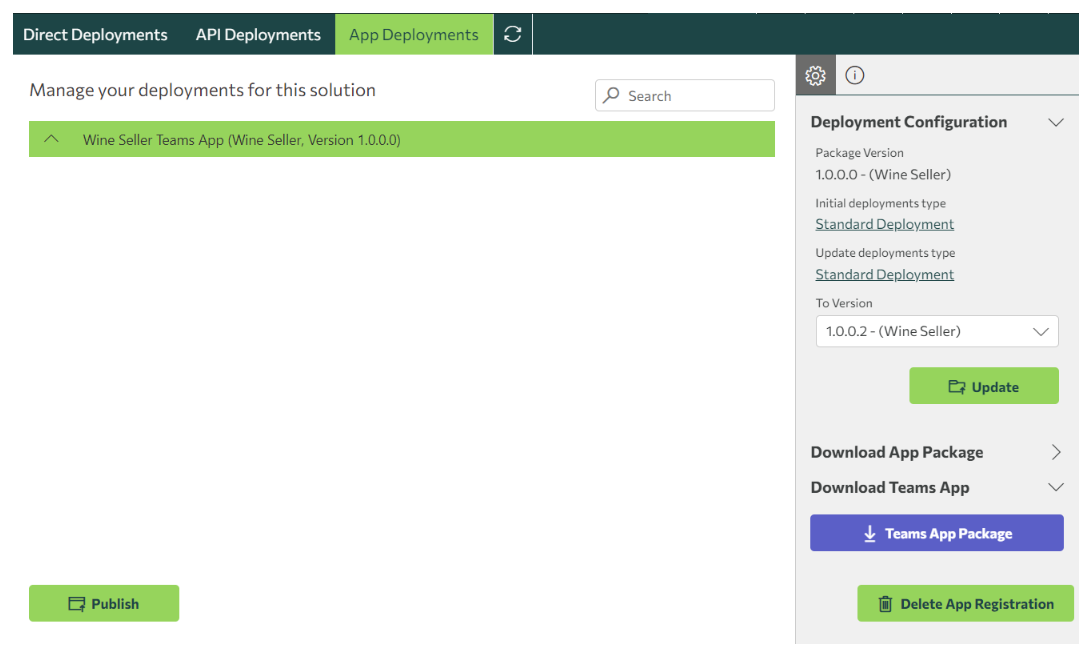
Task: Open the information panel tab
Action: [855, 75]
